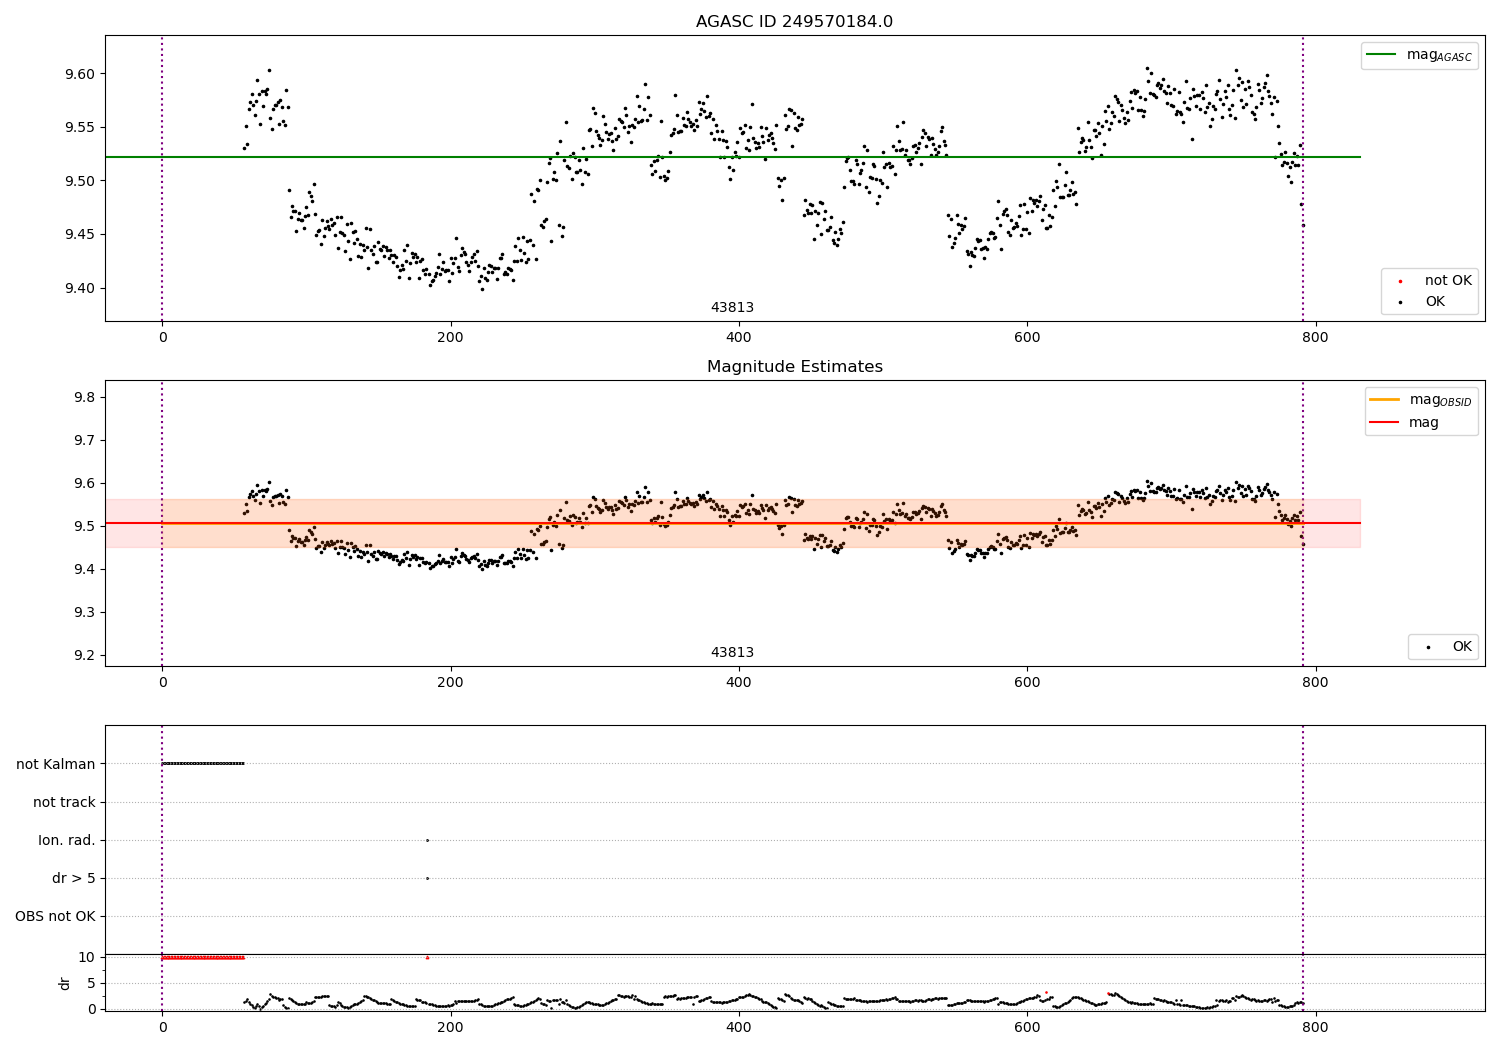Screen dimensions: 1500x1050
Task: Click the 'Ion. rad.' row label
Action: [67, 840]
